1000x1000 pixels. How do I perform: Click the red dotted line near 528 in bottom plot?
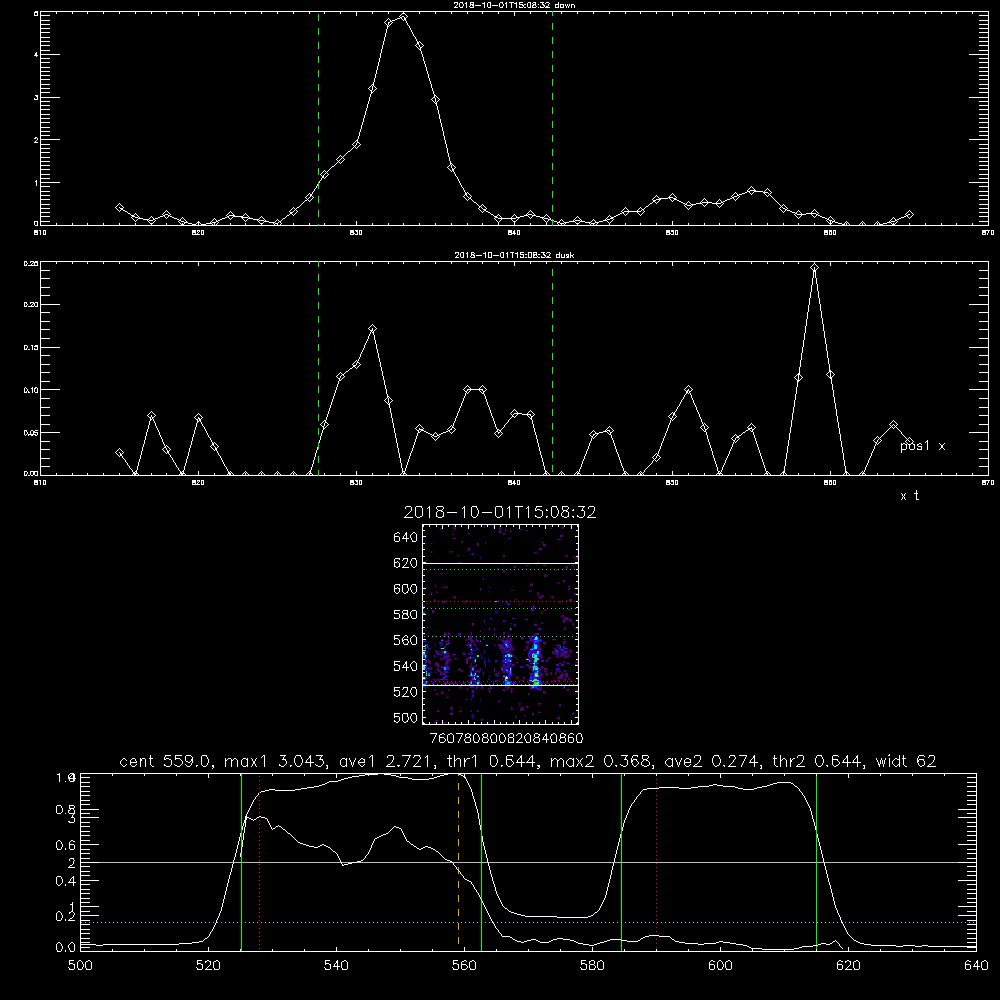click(x=260, y=862)
